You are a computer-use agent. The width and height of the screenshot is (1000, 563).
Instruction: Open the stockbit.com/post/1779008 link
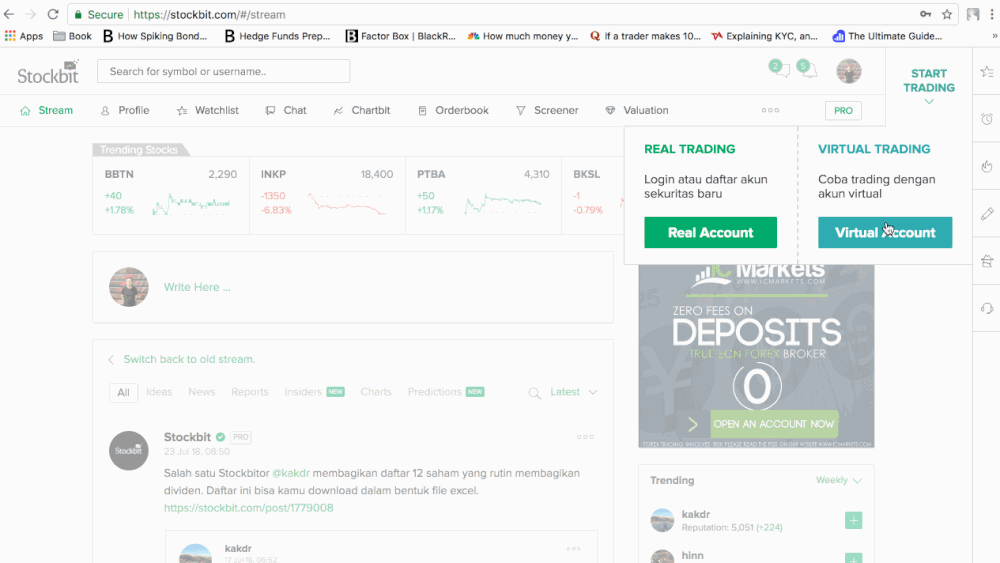tap(249, 508)
